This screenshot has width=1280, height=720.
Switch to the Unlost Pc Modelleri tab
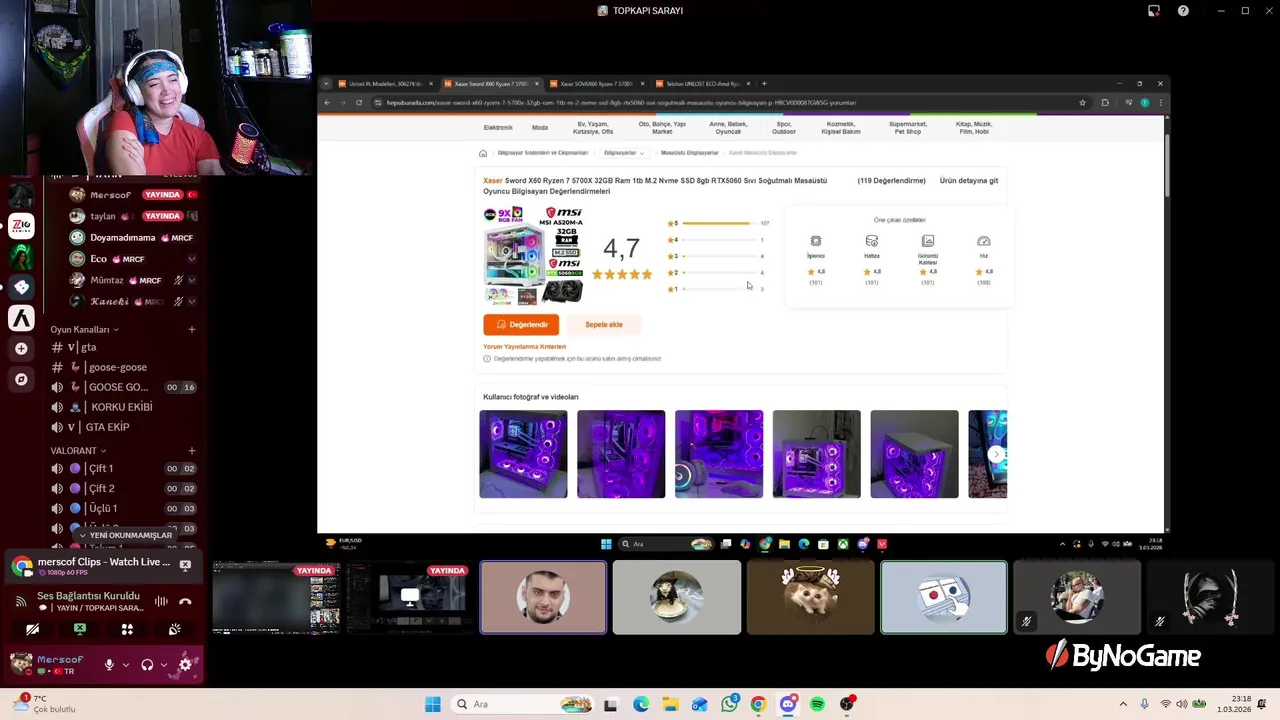point(384,84)
